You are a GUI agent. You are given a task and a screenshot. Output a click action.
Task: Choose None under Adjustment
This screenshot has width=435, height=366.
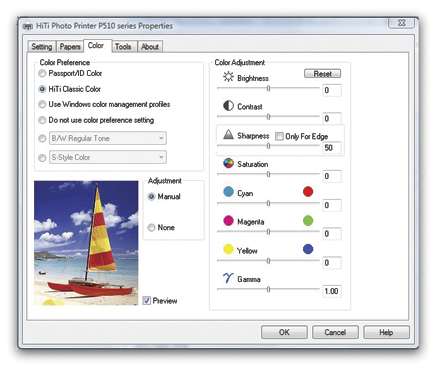point(151,227)
